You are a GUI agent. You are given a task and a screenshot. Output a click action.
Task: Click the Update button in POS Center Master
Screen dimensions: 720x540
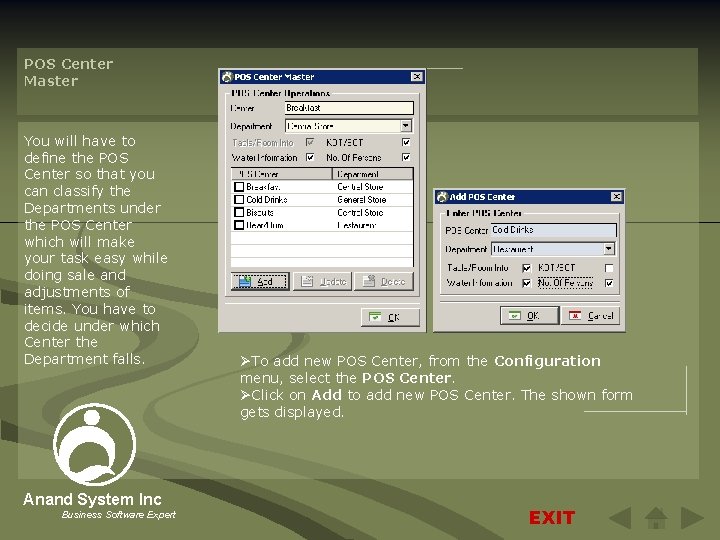[x=323, y=281]
